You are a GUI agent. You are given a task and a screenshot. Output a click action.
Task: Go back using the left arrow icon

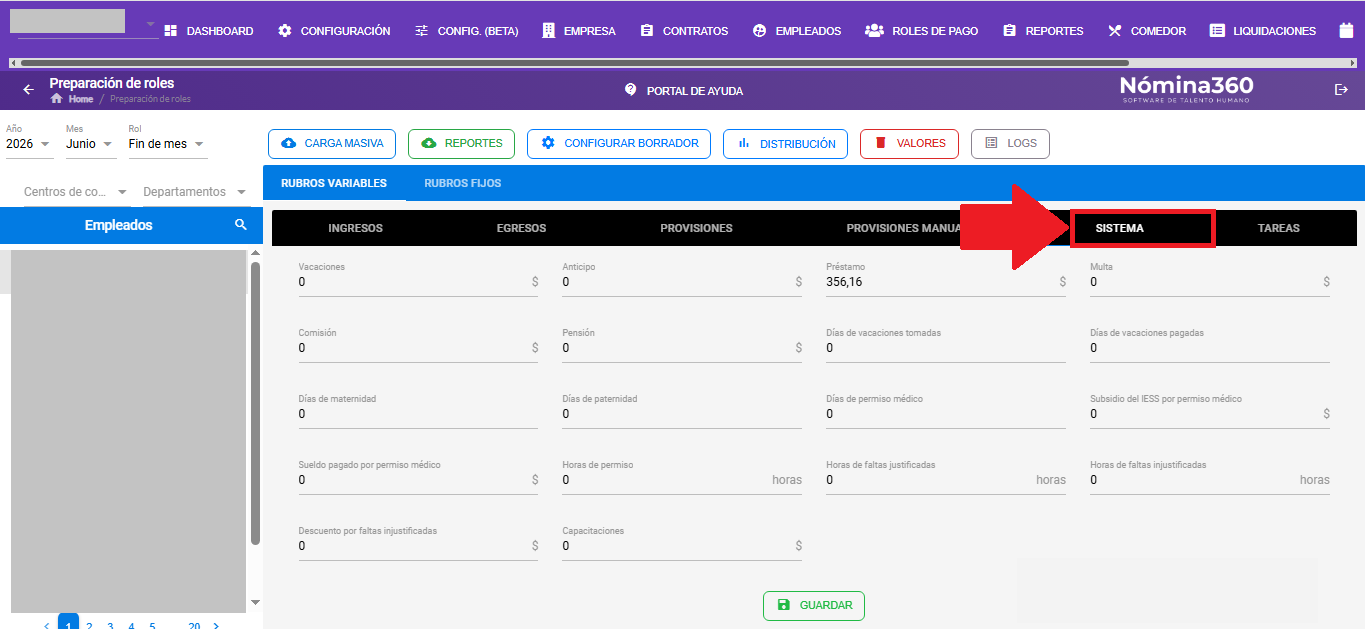28,90
